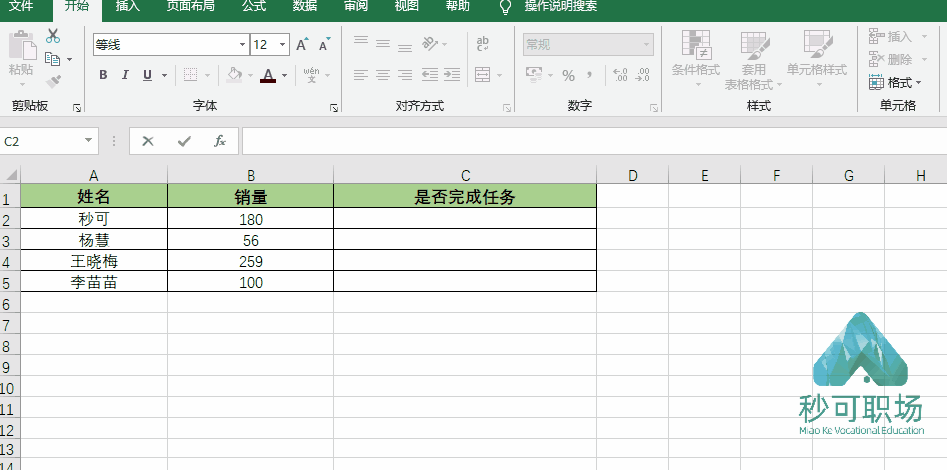Open the font name dropdown 等线
The height and width of the screenshot is (470, 947).
pyautogui.click(x=242, y=45)
